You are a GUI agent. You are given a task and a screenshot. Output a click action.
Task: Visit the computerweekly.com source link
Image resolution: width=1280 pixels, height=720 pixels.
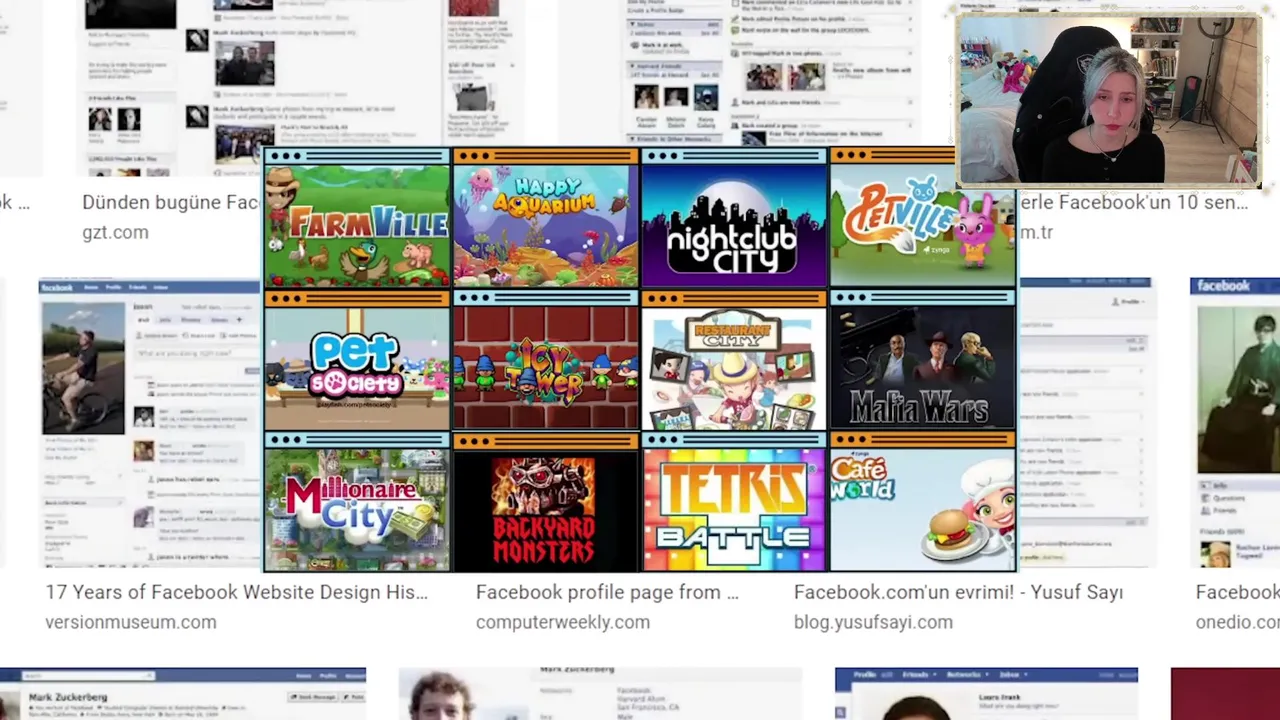tap(562, 622)
